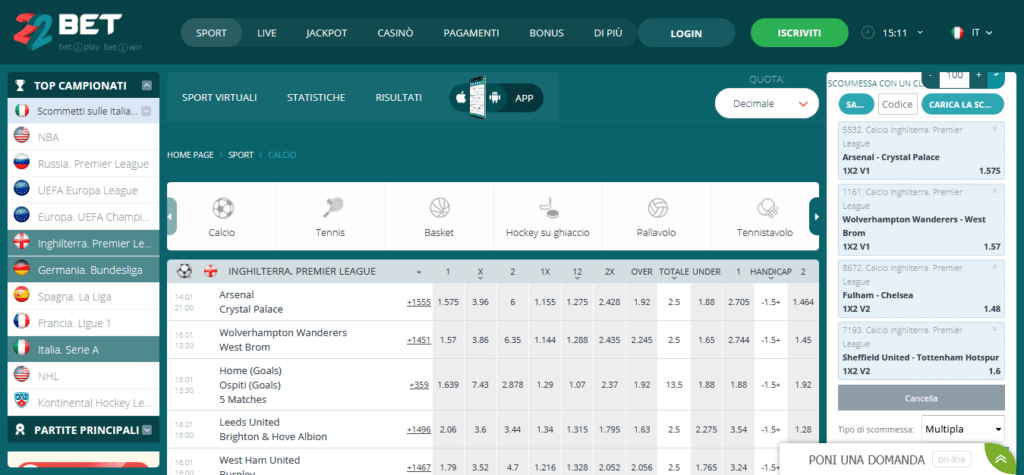Click the Cancella button in bet slip
1024x475 pixels.
click(x=921, y=398)
